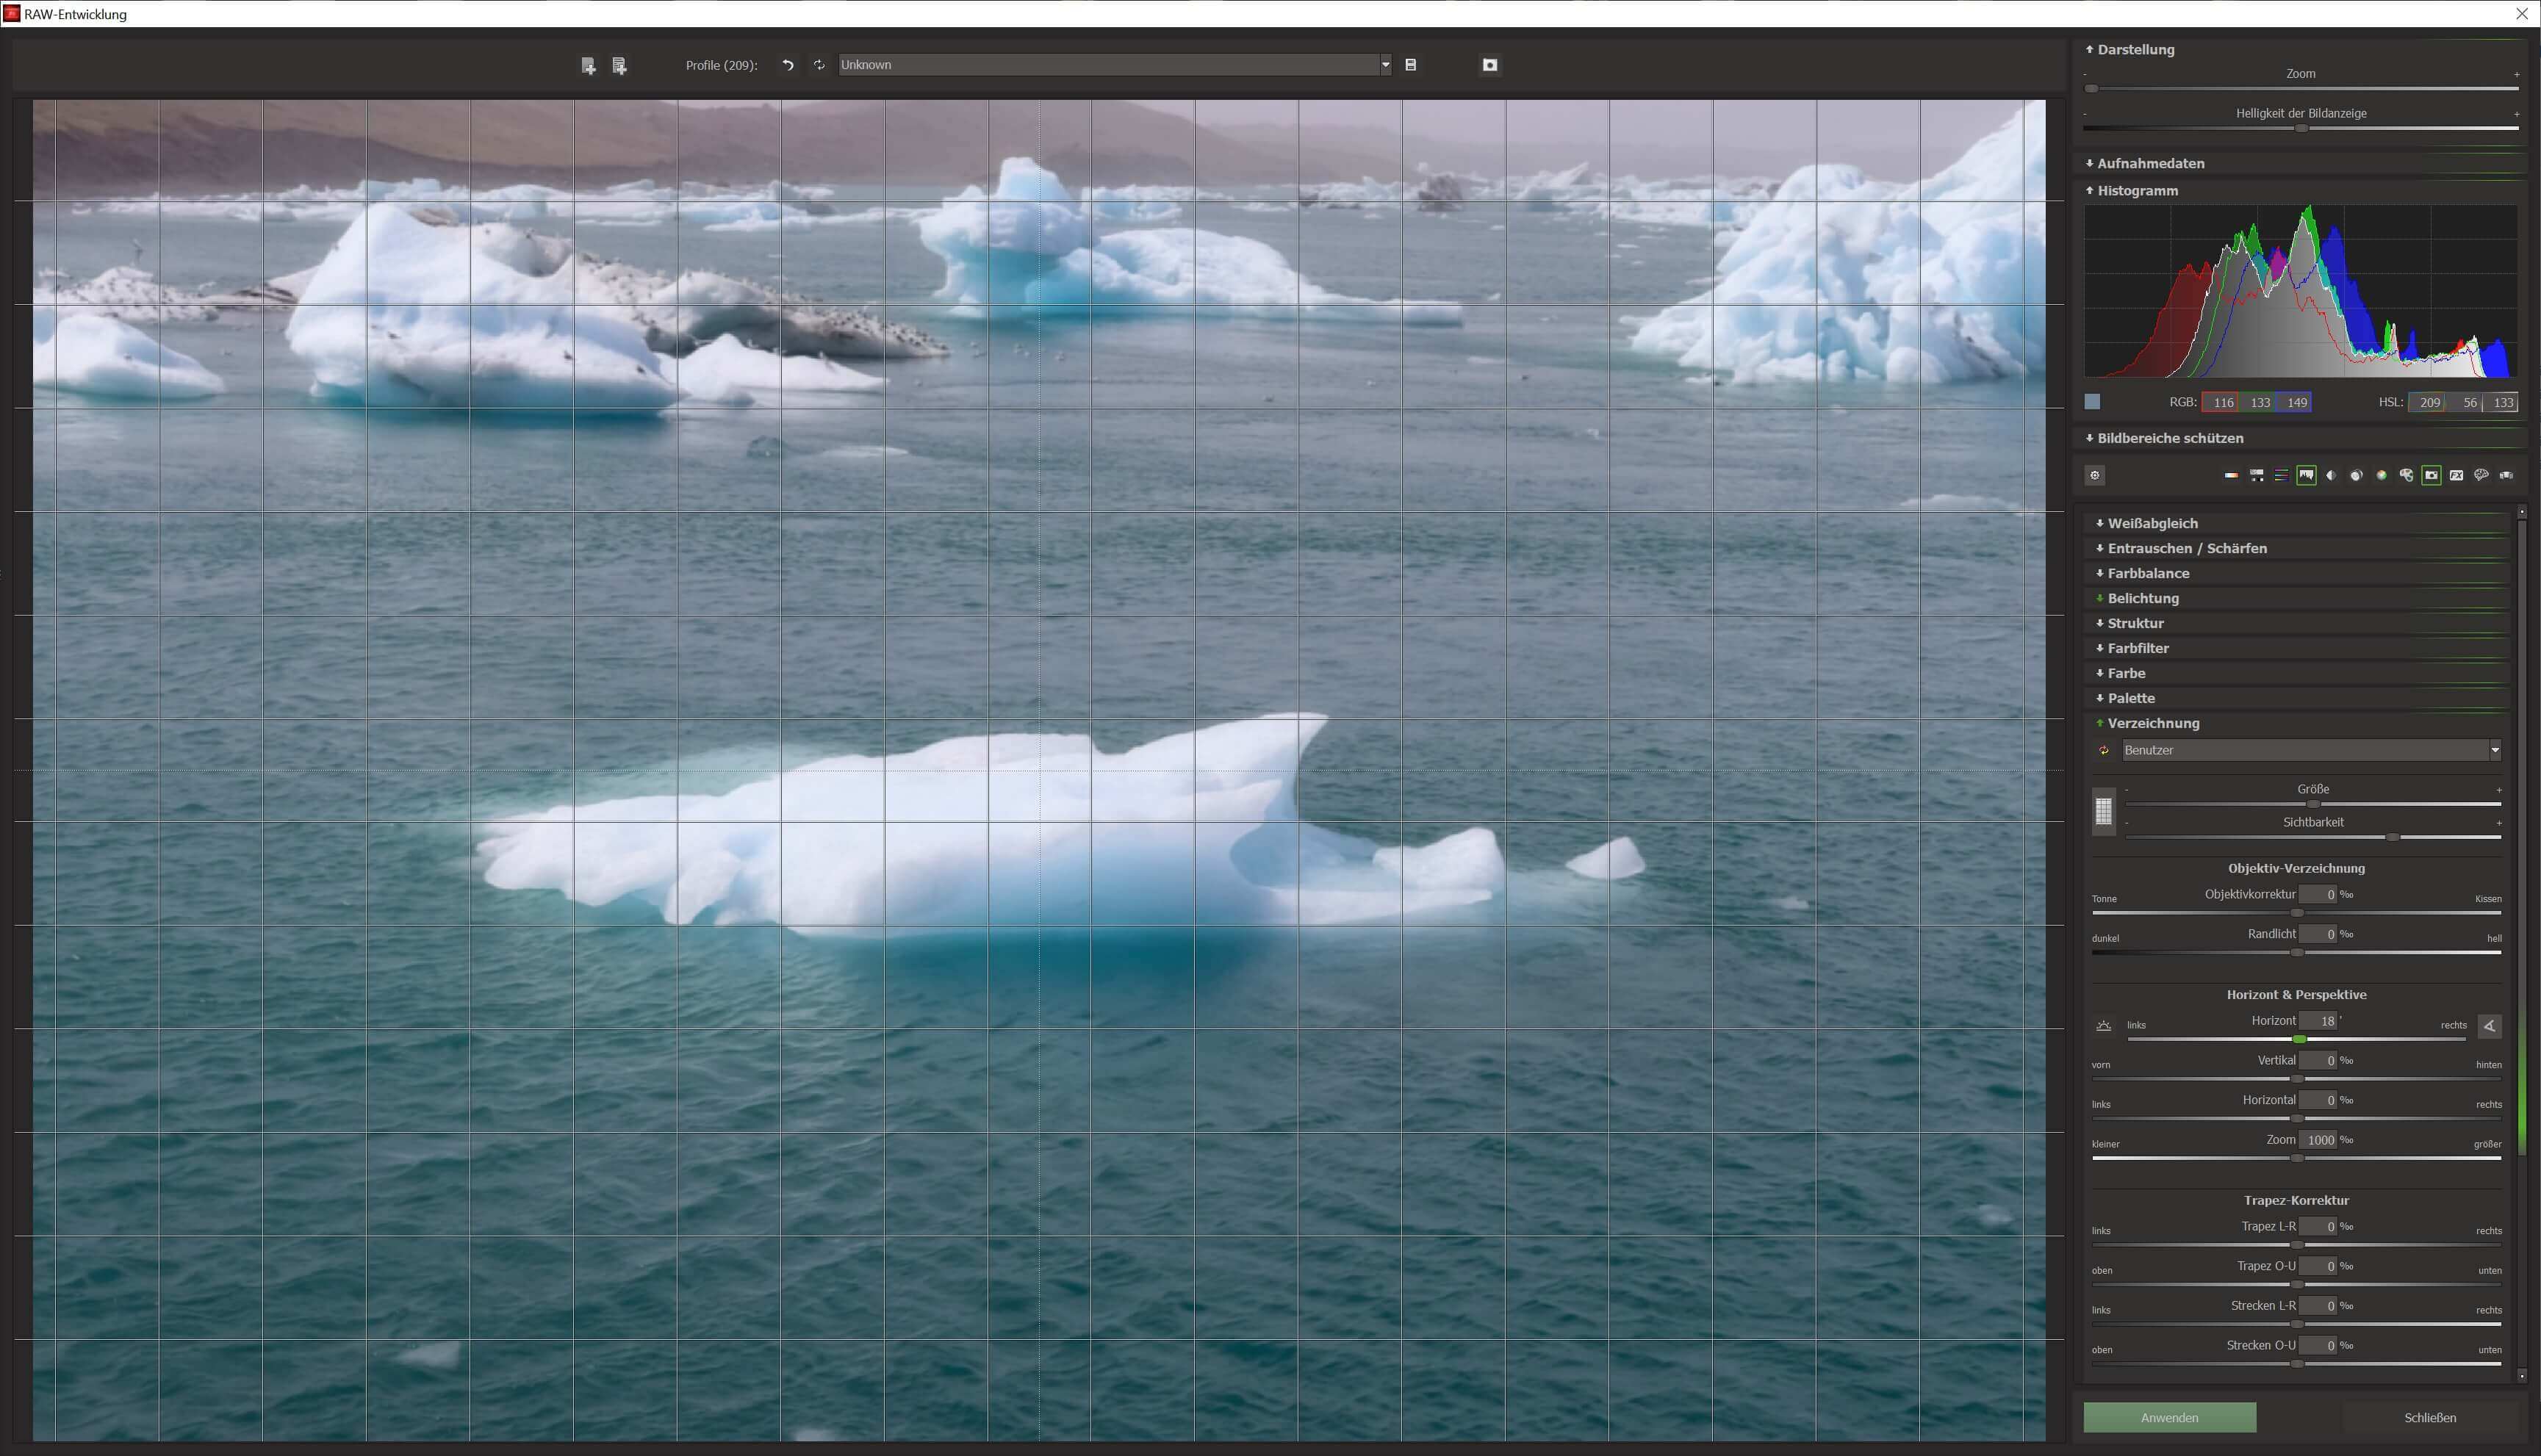The width and height of the screenshot is (2541, 1456).
Task: Expand the Weißabgleich section
Action: pos(2152,523)
